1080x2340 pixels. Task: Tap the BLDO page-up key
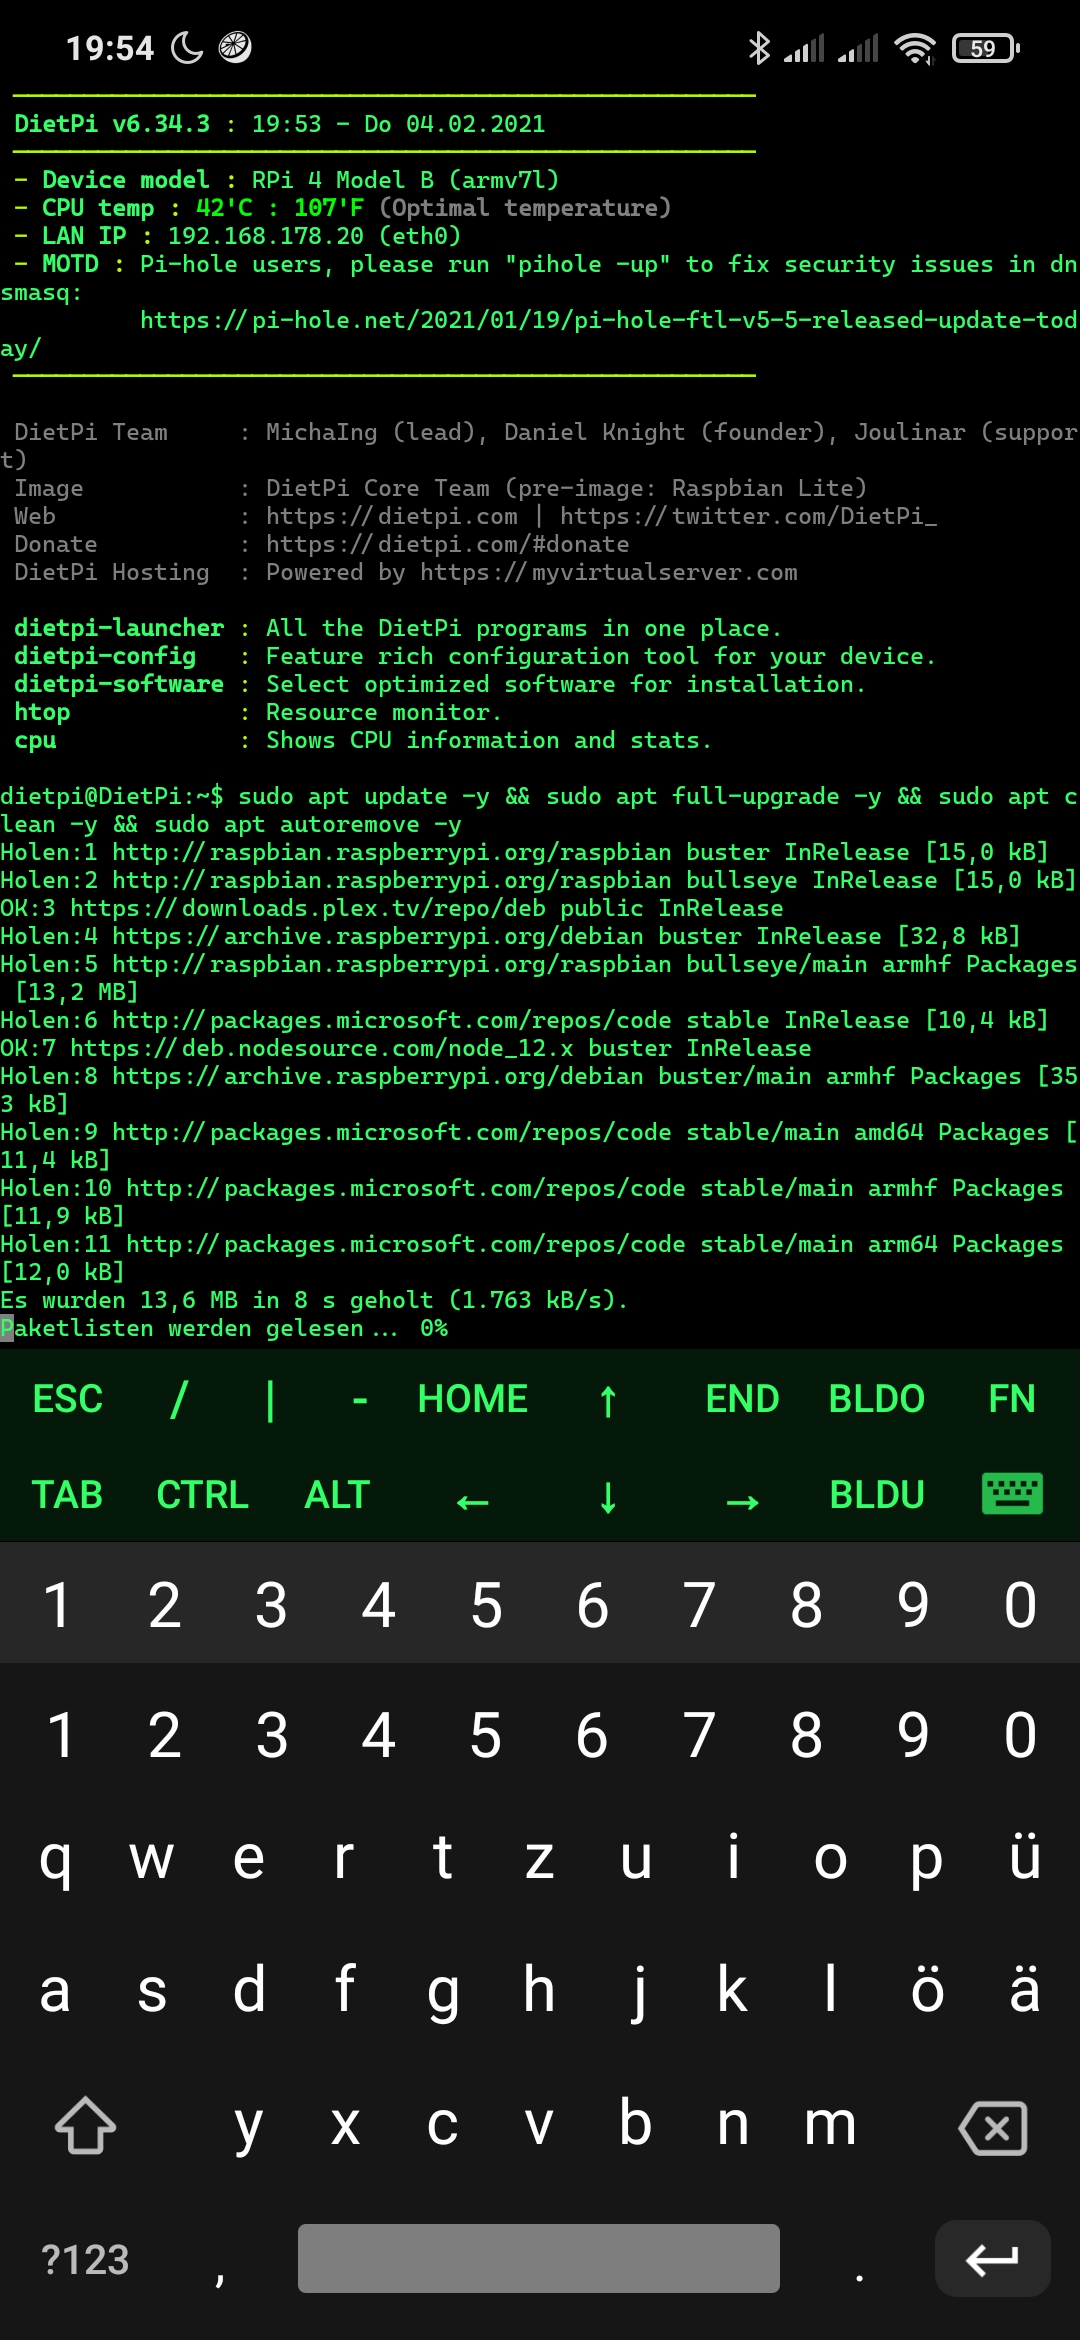877,1398
